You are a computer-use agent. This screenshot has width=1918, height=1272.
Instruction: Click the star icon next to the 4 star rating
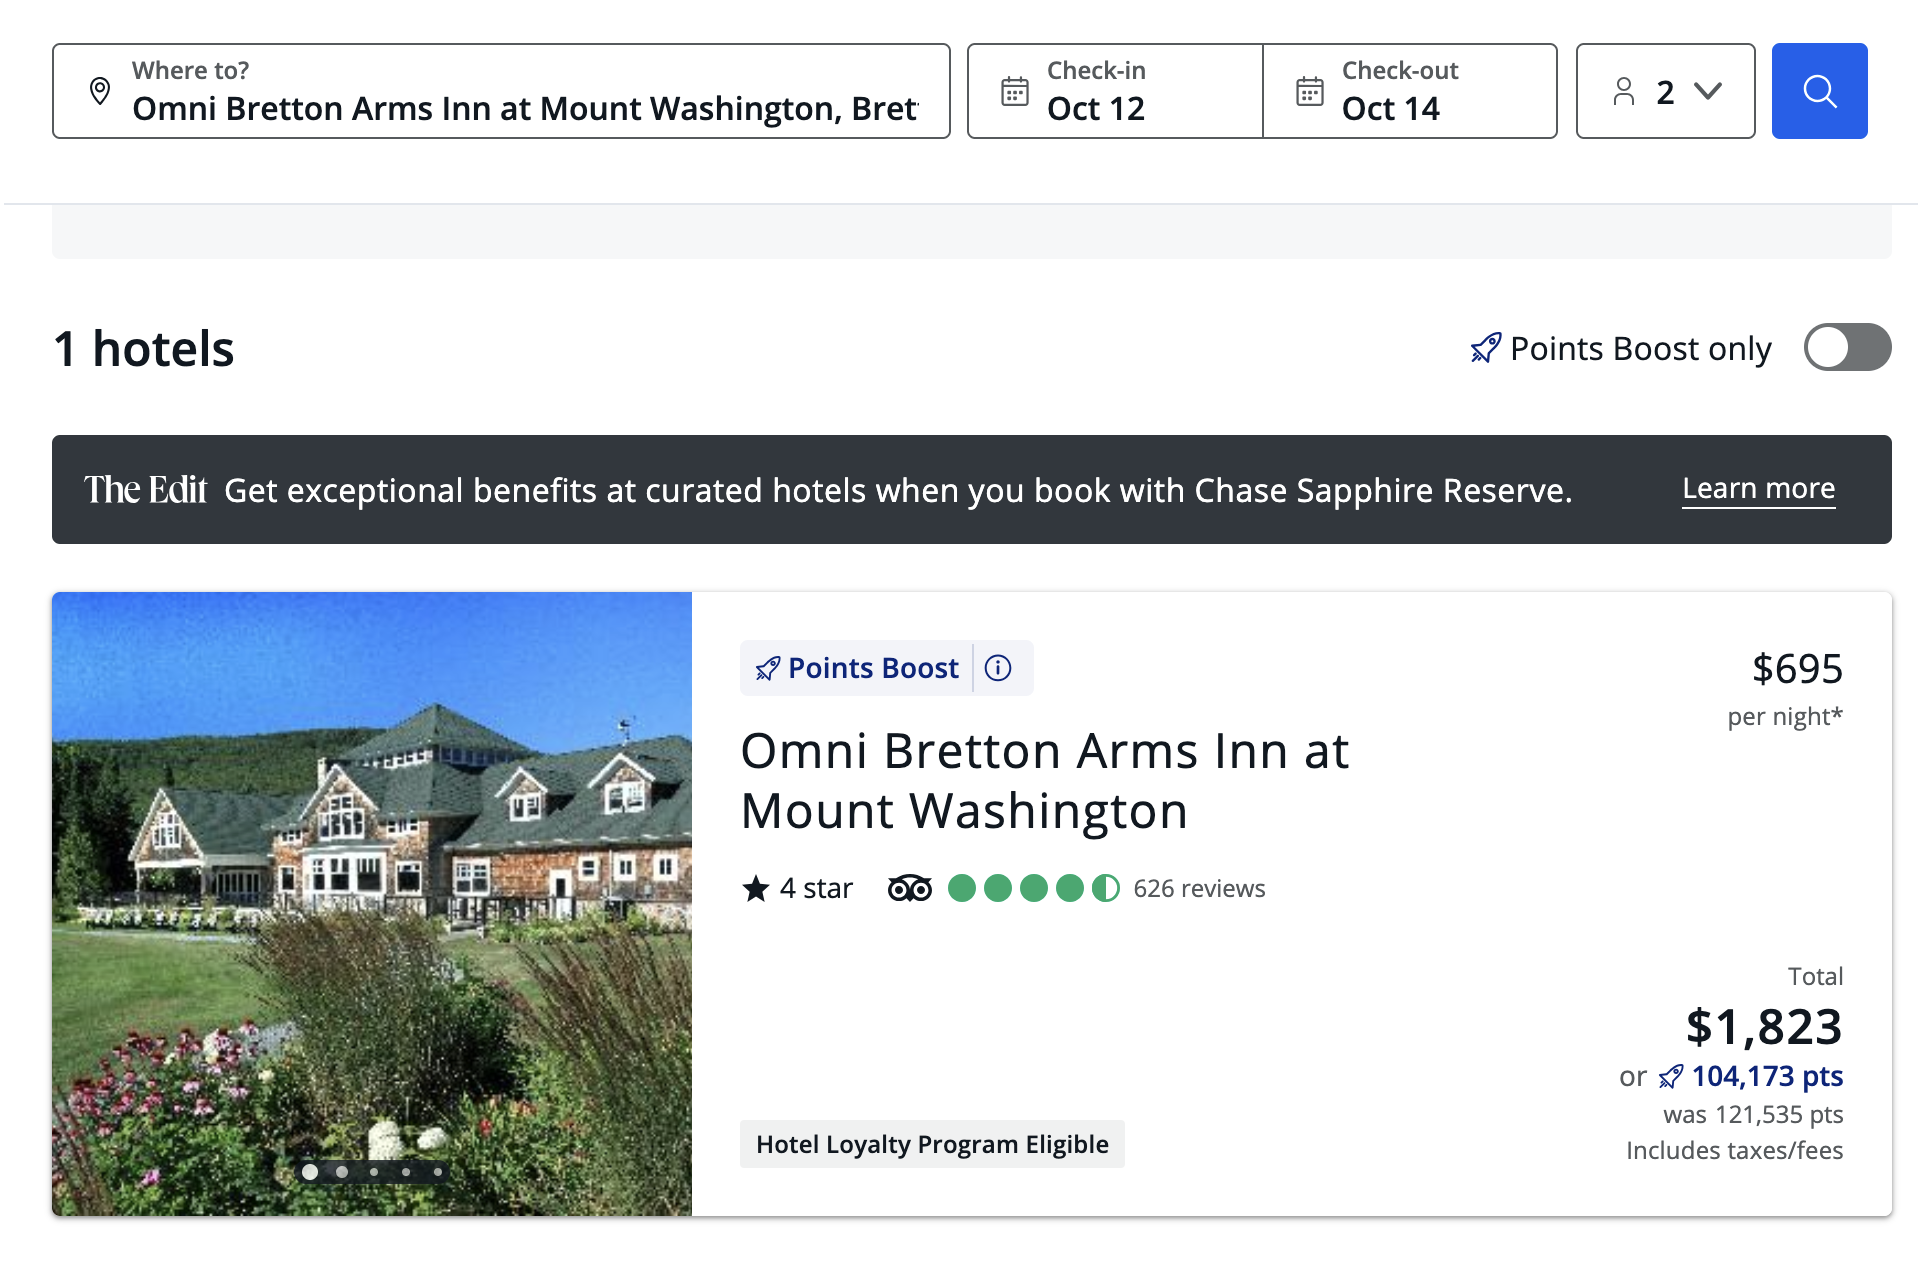756,887
